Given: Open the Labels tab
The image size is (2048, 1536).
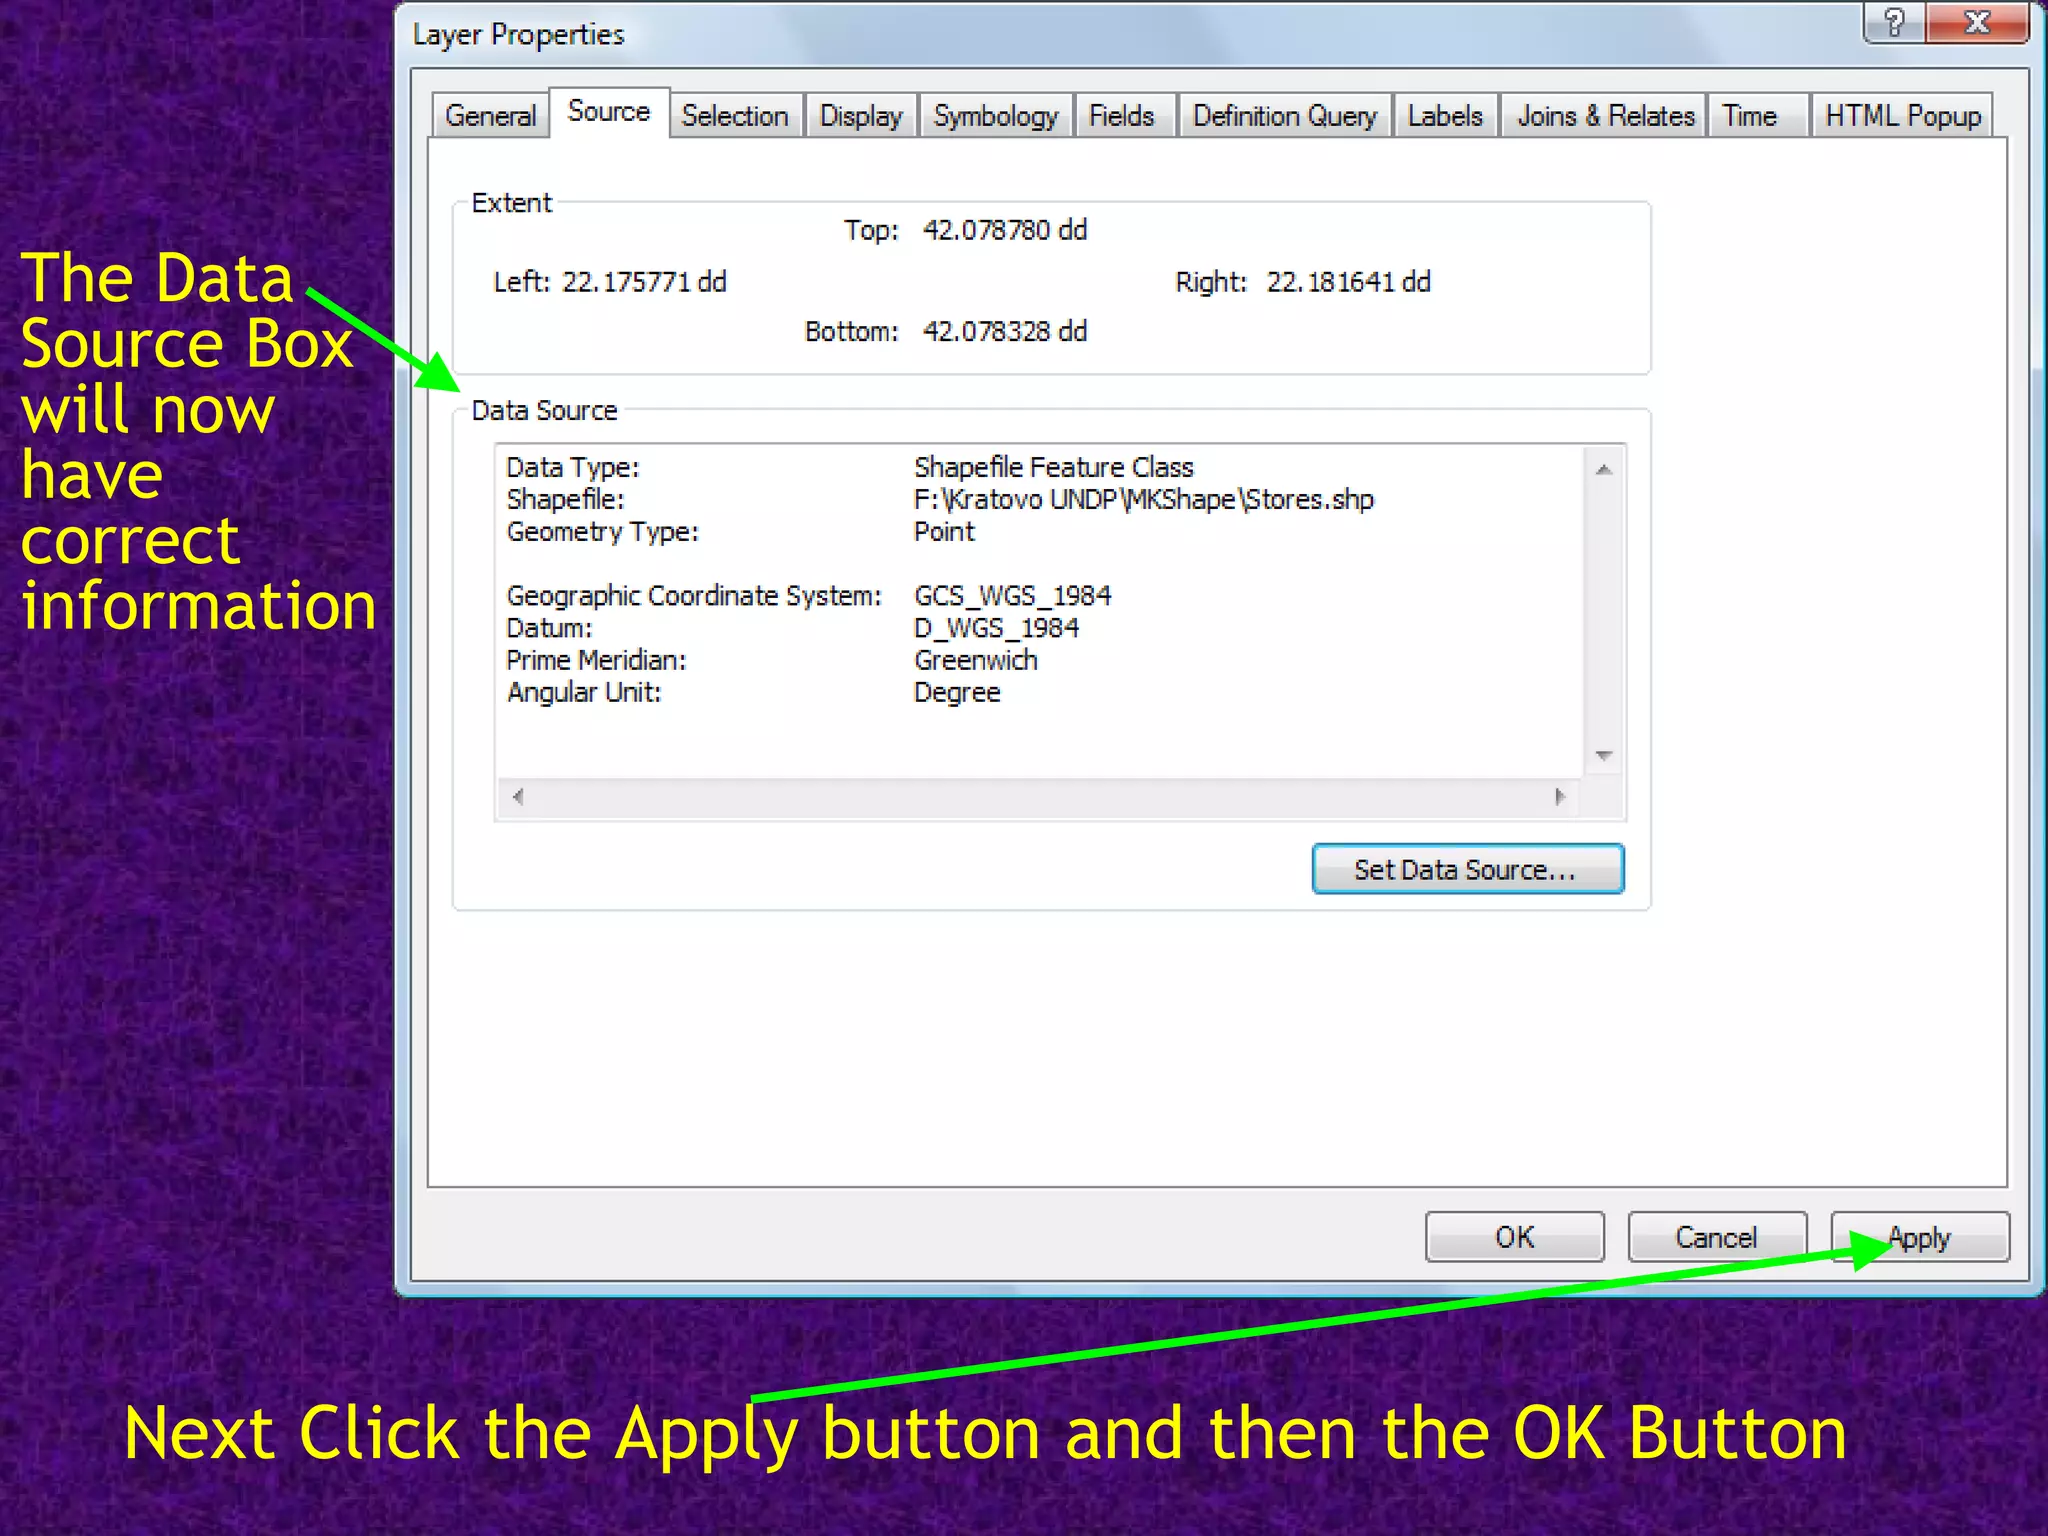Looking at the screenshot, I should 1445,116.
